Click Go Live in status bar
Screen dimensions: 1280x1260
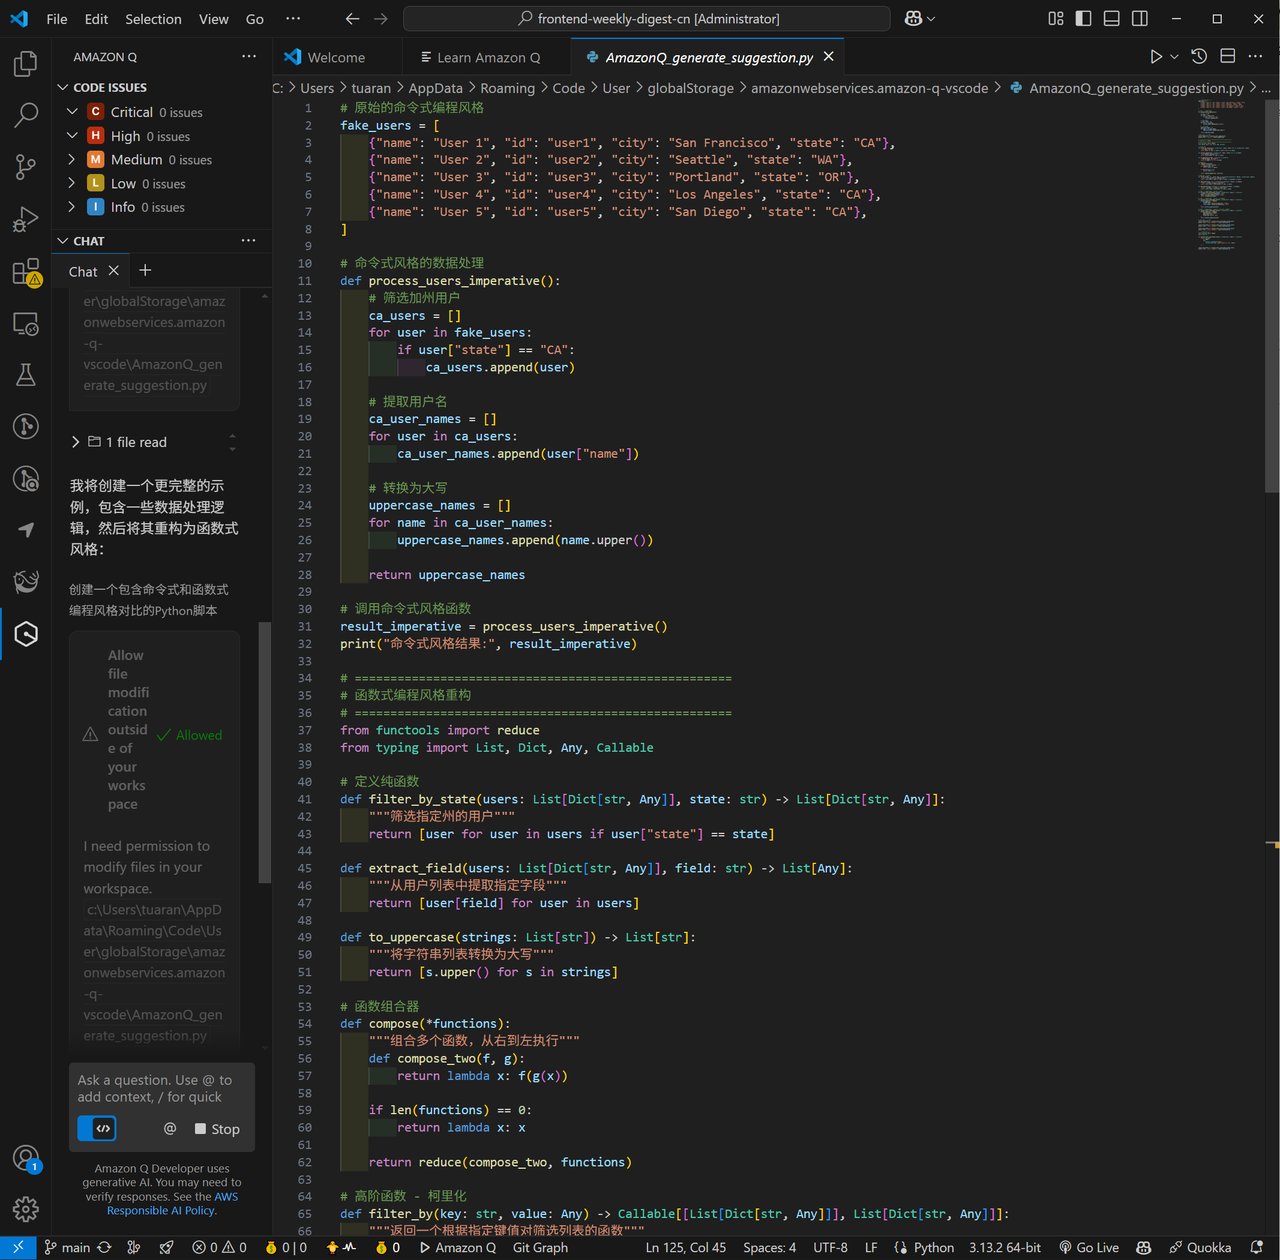click(x=1089, y=1247)
